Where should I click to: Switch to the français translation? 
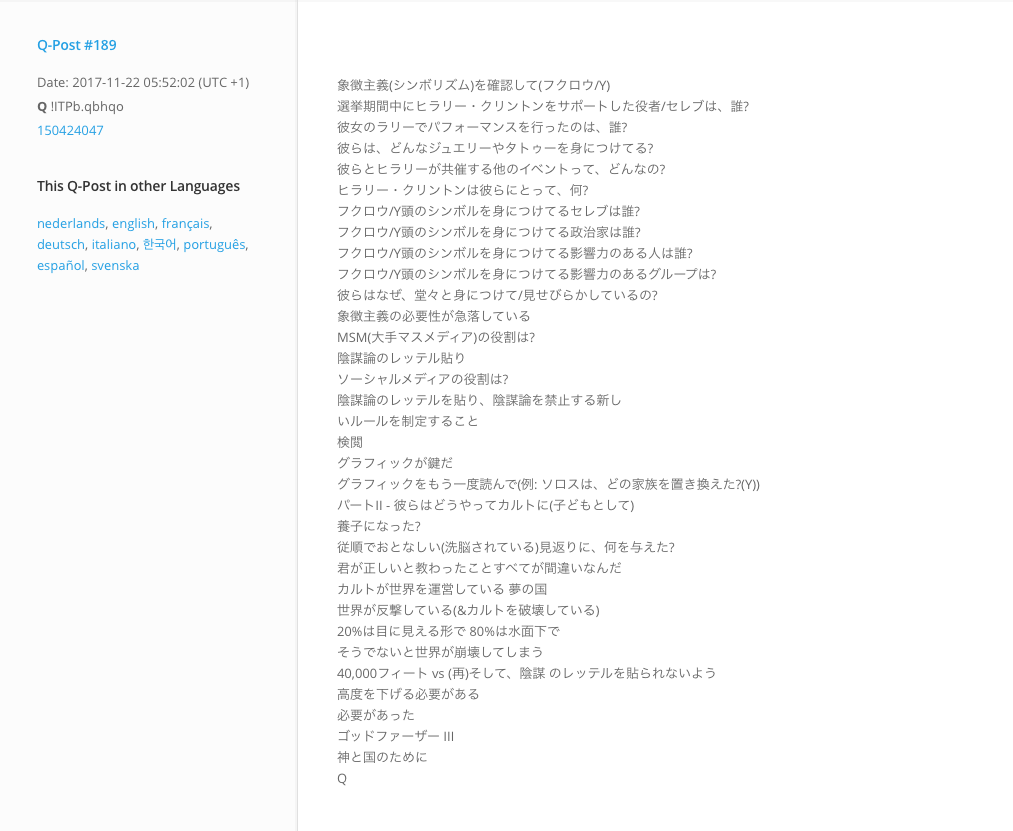tap(185, 224)
